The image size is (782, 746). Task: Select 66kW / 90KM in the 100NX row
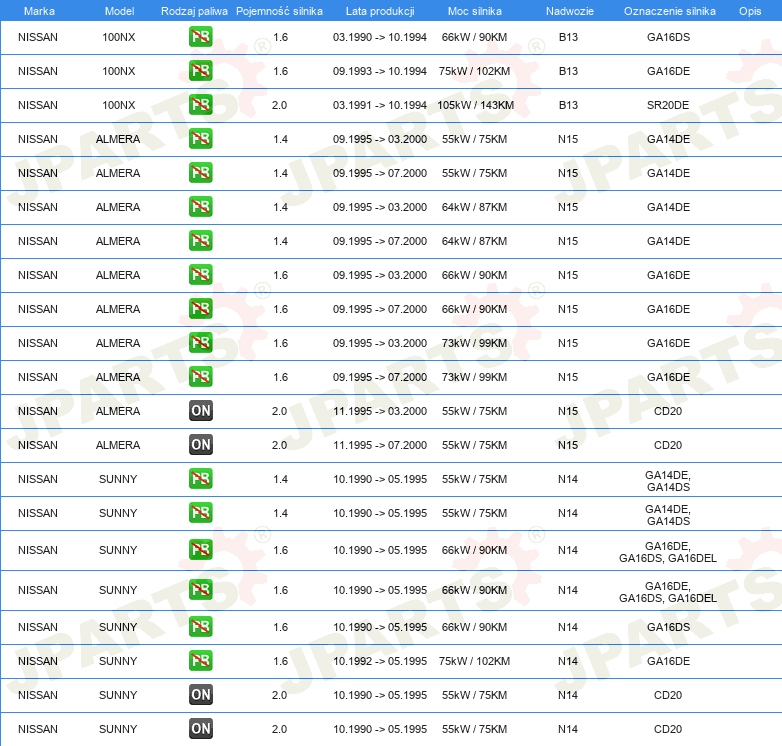click(x=474, y=37)
